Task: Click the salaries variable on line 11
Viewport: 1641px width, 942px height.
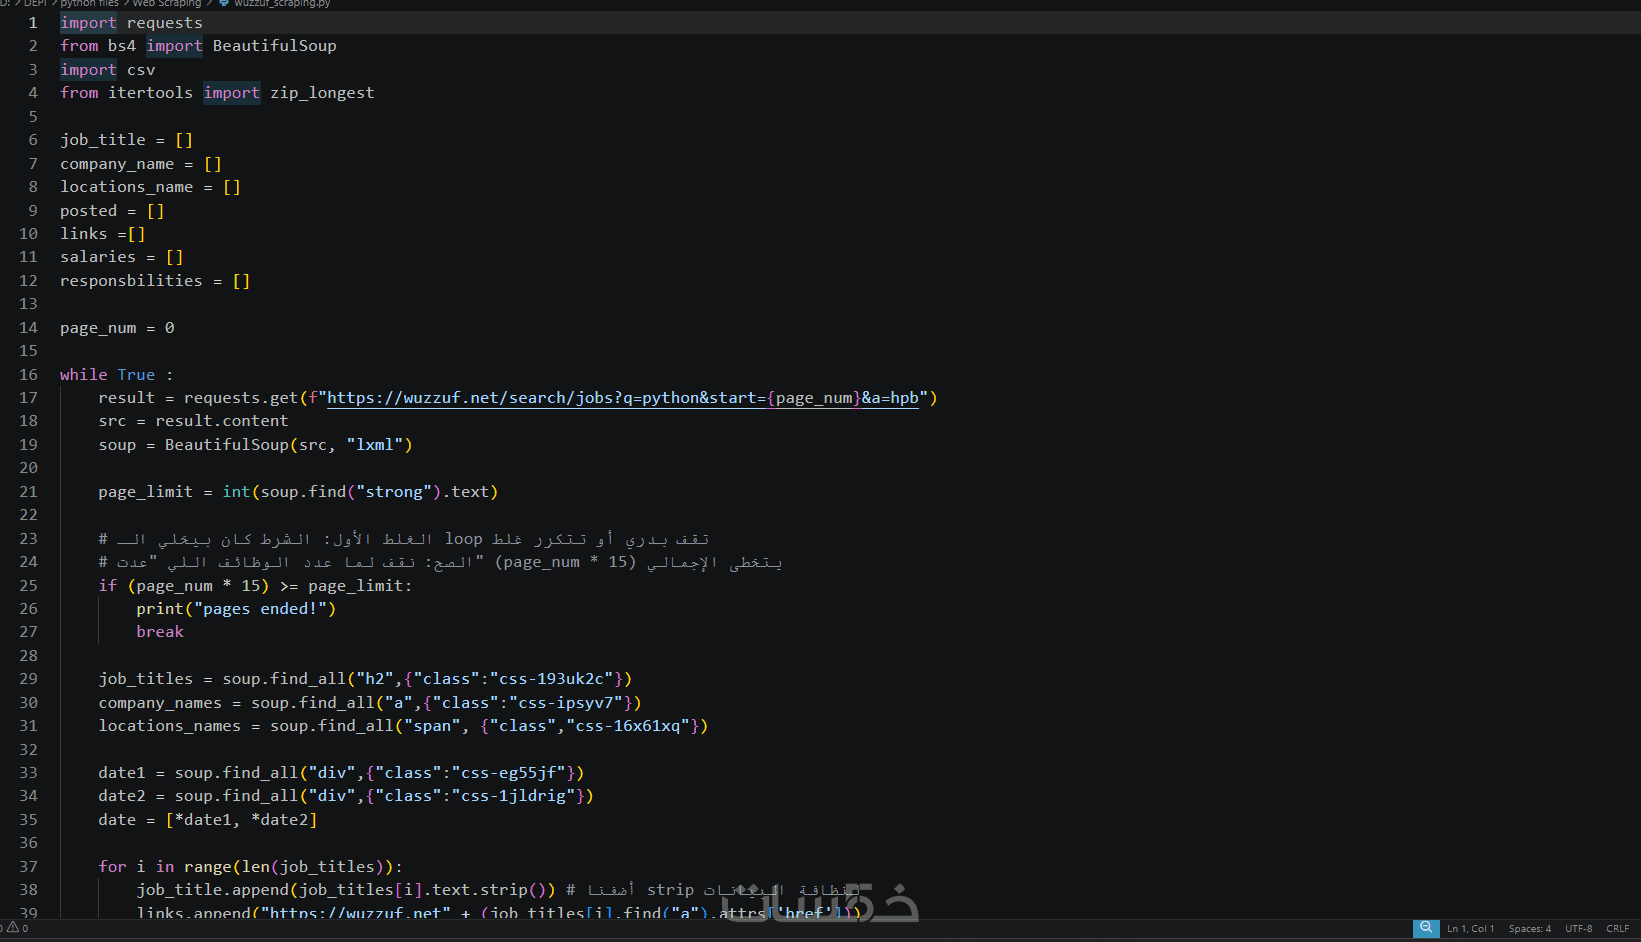Action: coord(98,257)
